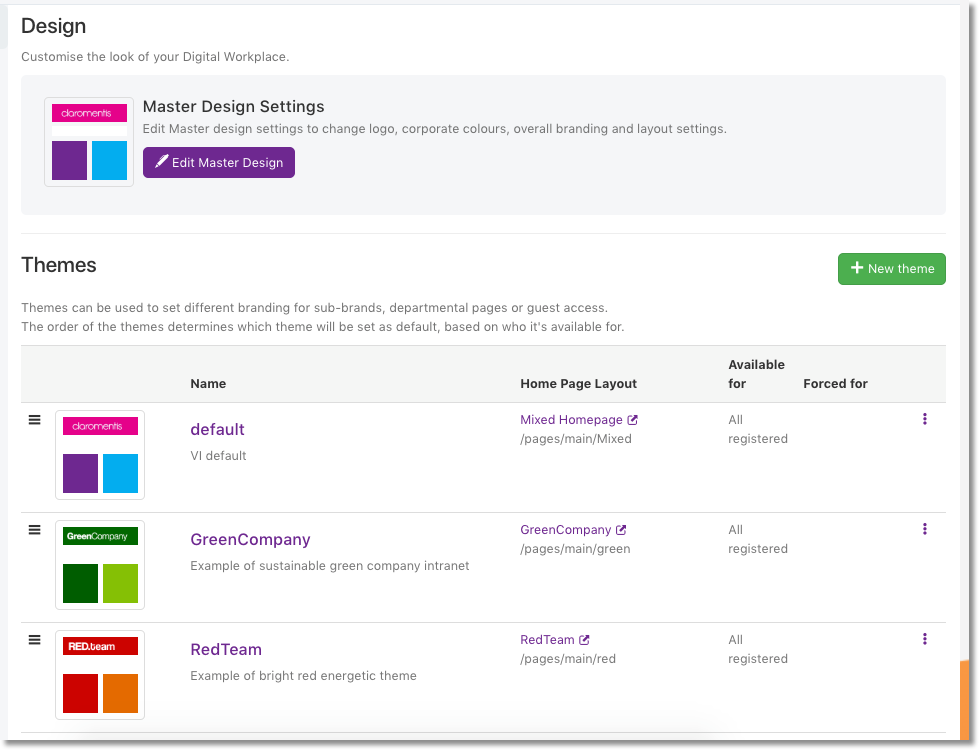Select the Master Design Settings thumbnail
The width and height of the screenshot is (979, 750).
coord(89,142)
